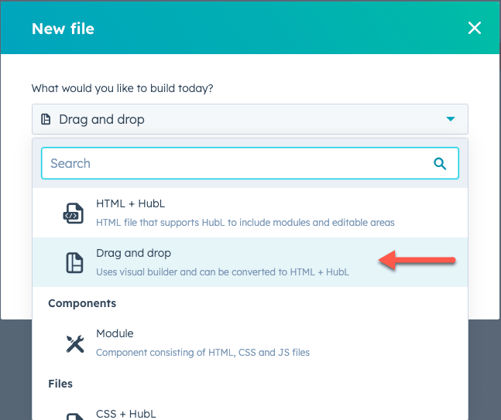Click the HTML + HubL code file icon
Viewport: 501px width, 420px height.
click(x=73, y=213)
